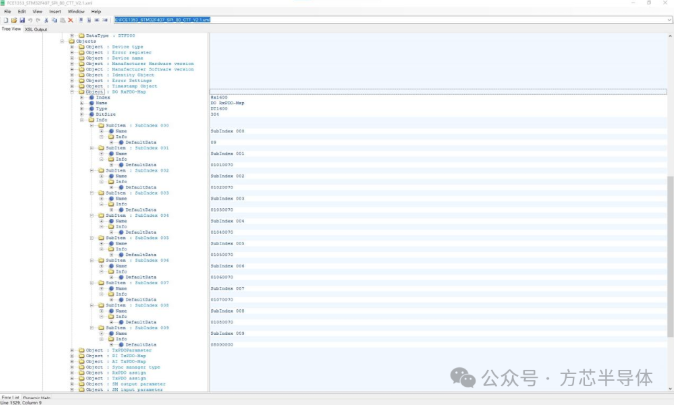This screenshot has width=675, height=408.
Task: Click the Nudge node up toolbar icon
Action: 81,20
